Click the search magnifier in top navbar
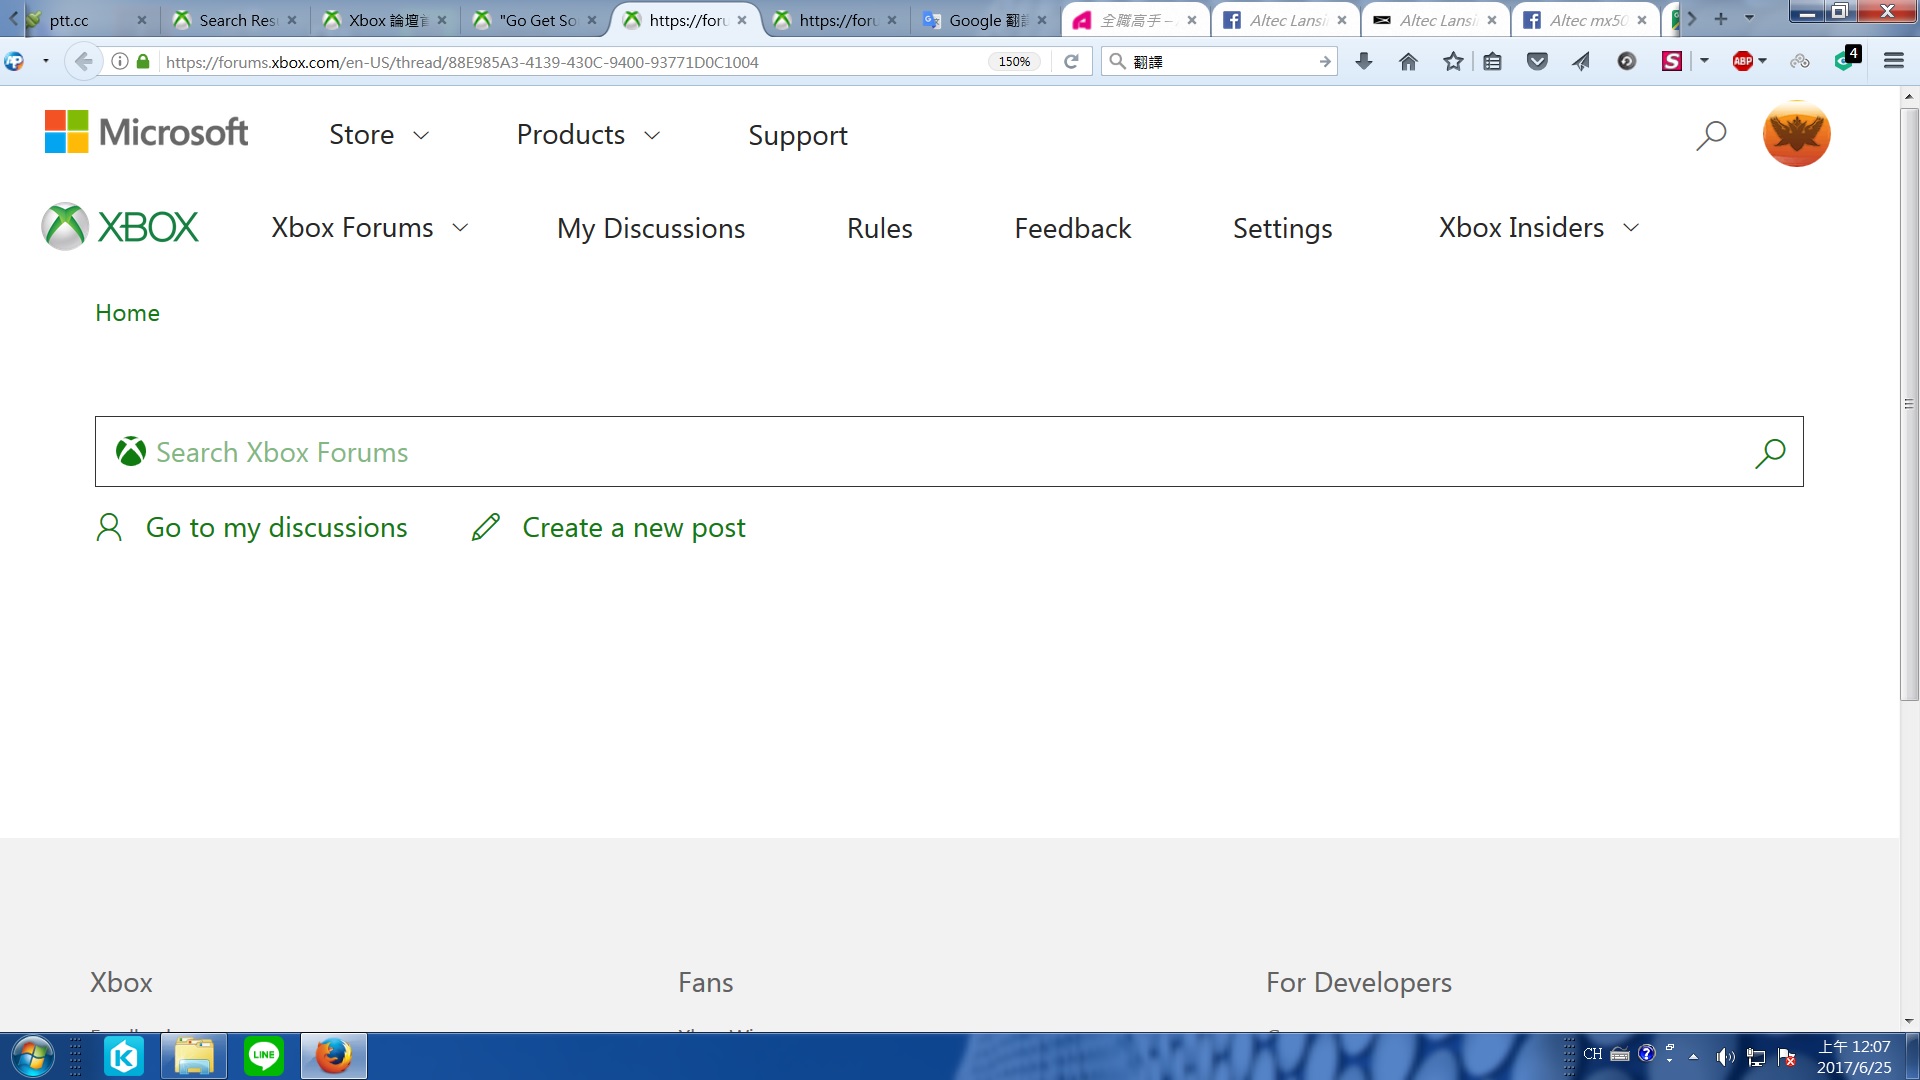Image resolution: width=1920 pixels, height=1080 pixels. pyautogui.click(x=1710, y=135)
